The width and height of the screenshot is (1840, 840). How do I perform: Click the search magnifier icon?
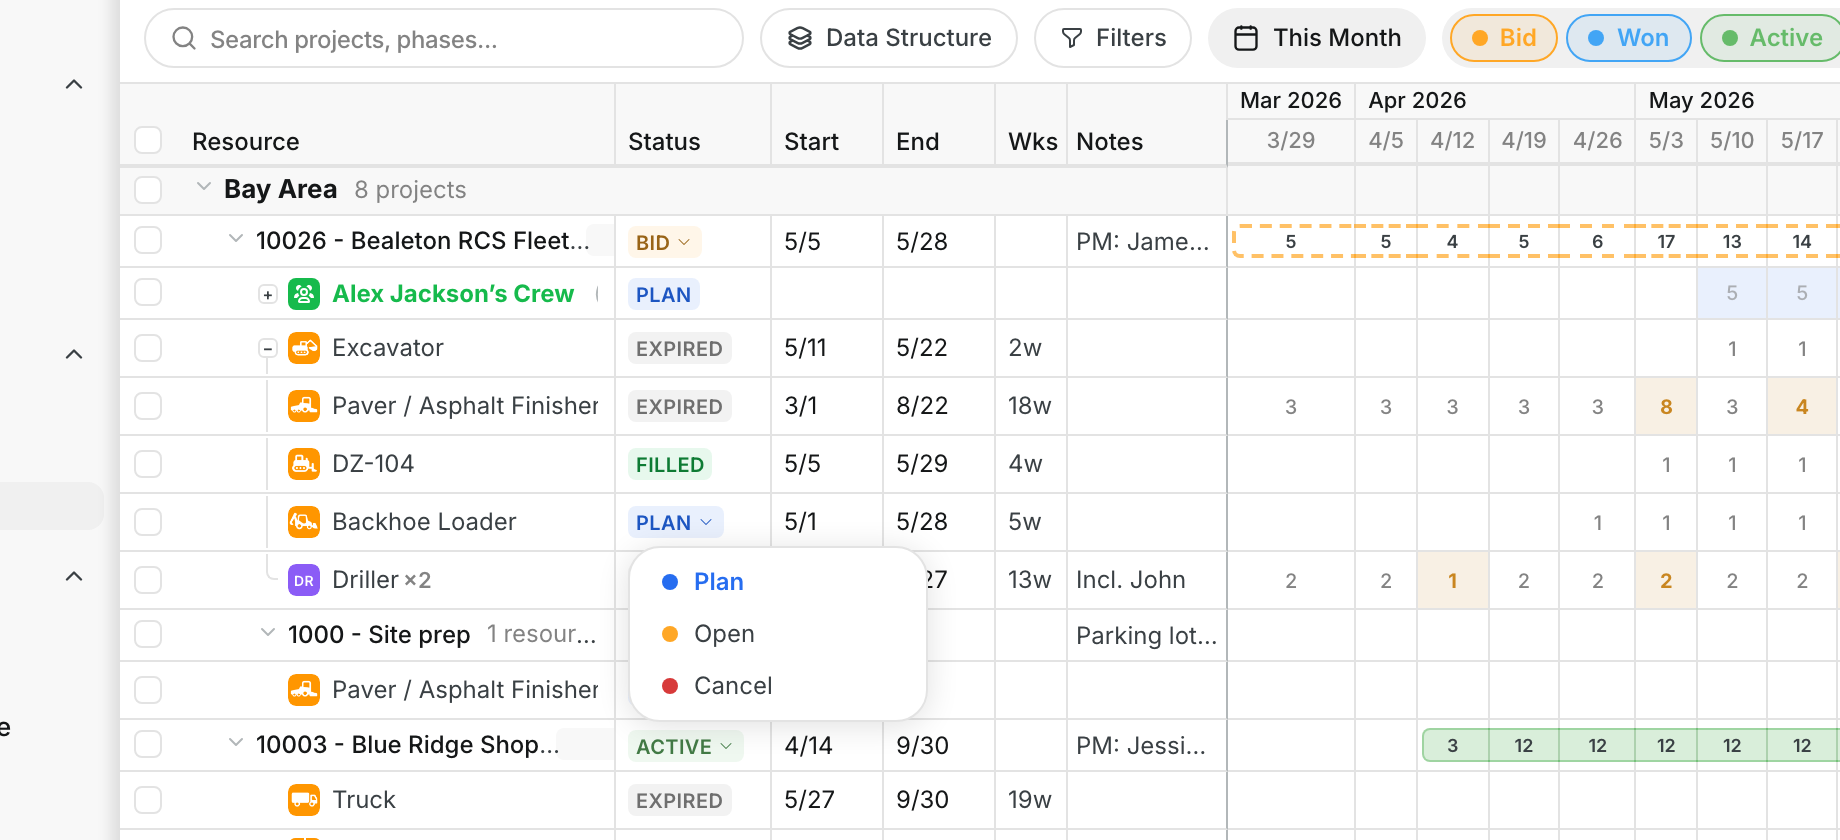pyautogui.click(x=184, y=39)
